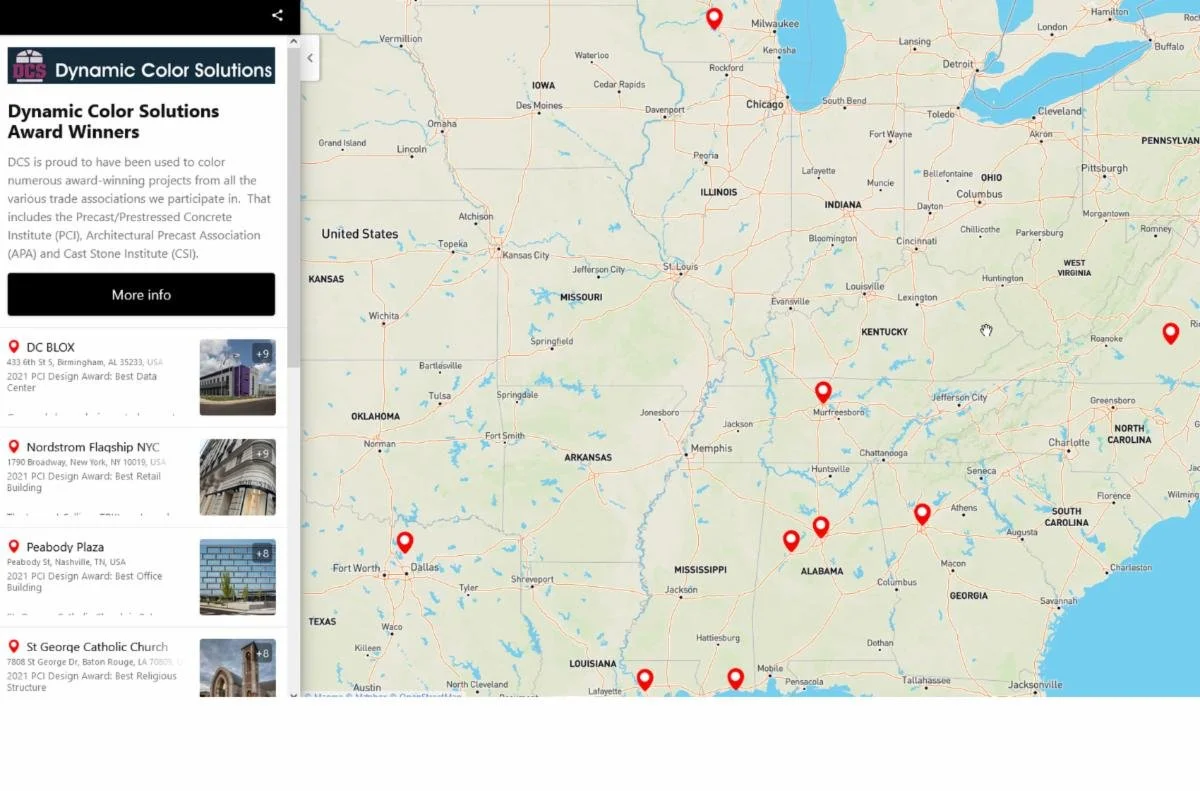Click the Alabama marker nearest Mississippi border

click(791, 541)
